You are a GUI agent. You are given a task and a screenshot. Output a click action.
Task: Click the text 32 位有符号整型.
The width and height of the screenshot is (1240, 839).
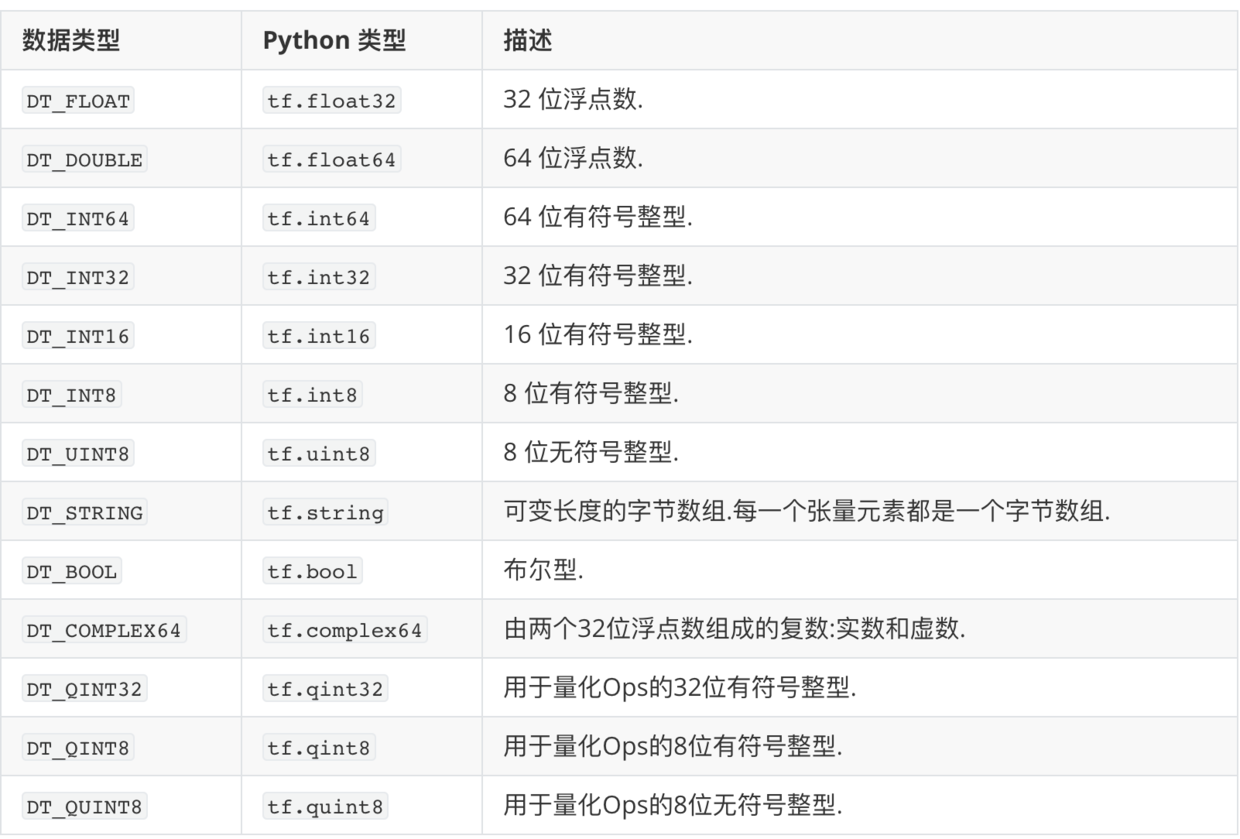tap(598, 278)
